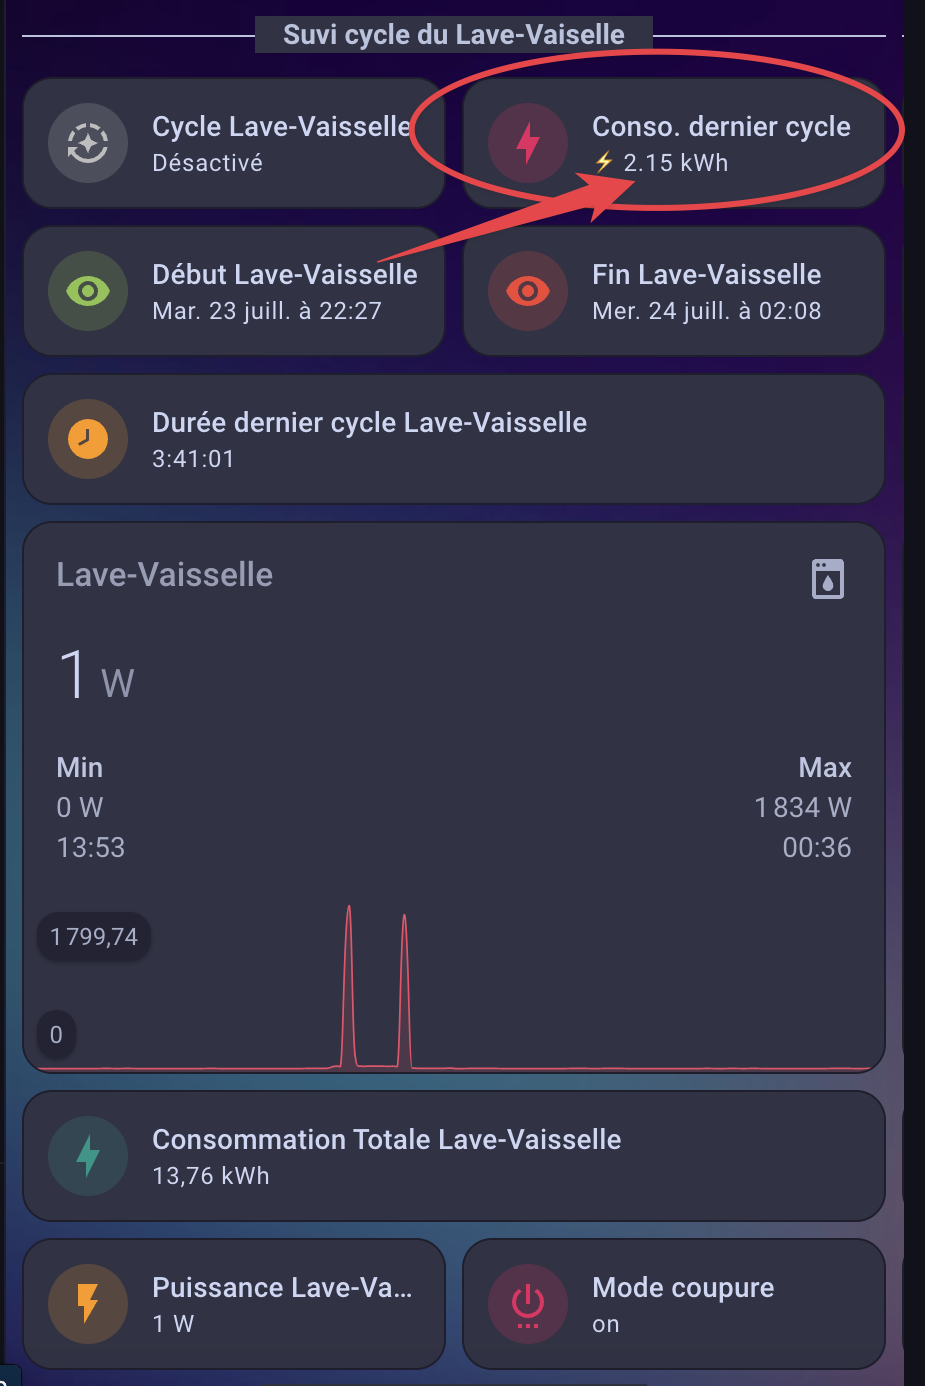925x1386 pixels.
Task: Click the Min 0 W value
Action: (x=80, y=807)
